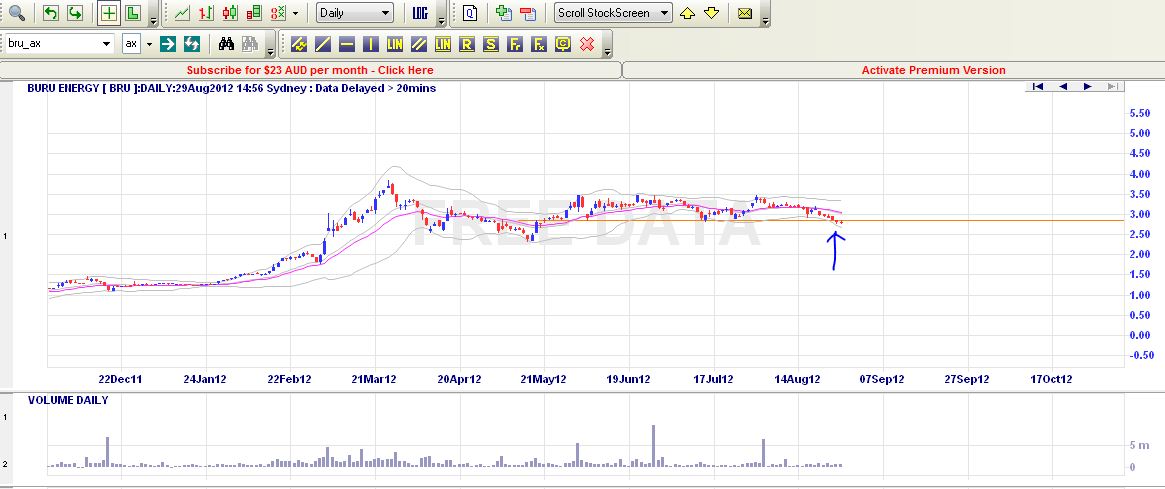Select the R drawing tool
Viewport: 1165px width, 489px height.
point(467,44)
